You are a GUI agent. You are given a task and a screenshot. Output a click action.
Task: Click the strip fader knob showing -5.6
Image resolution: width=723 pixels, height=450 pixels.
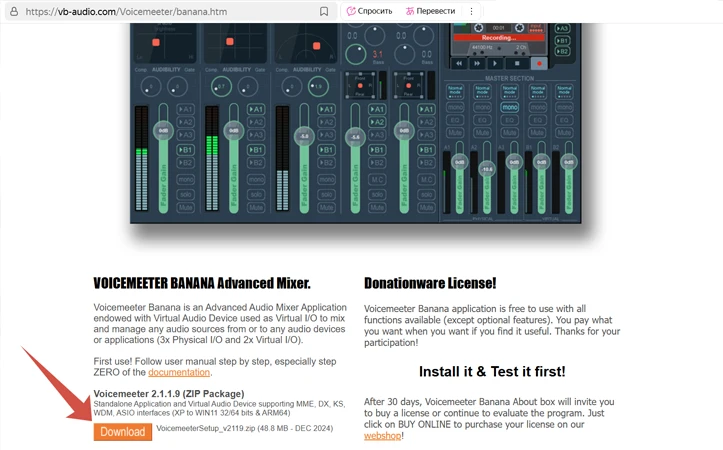click(355, 137)
